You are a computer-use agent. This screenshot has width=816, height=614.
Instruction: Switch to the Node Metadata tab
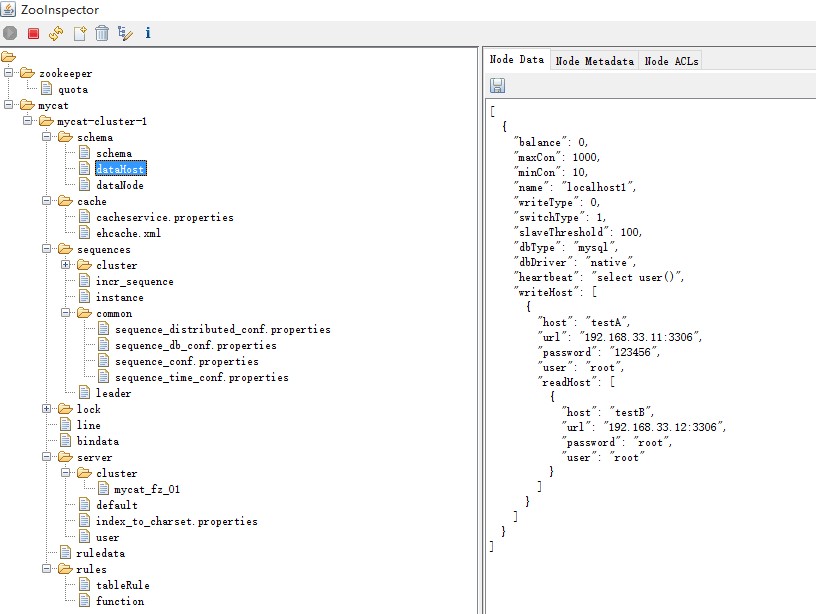(x=594, y=61)
